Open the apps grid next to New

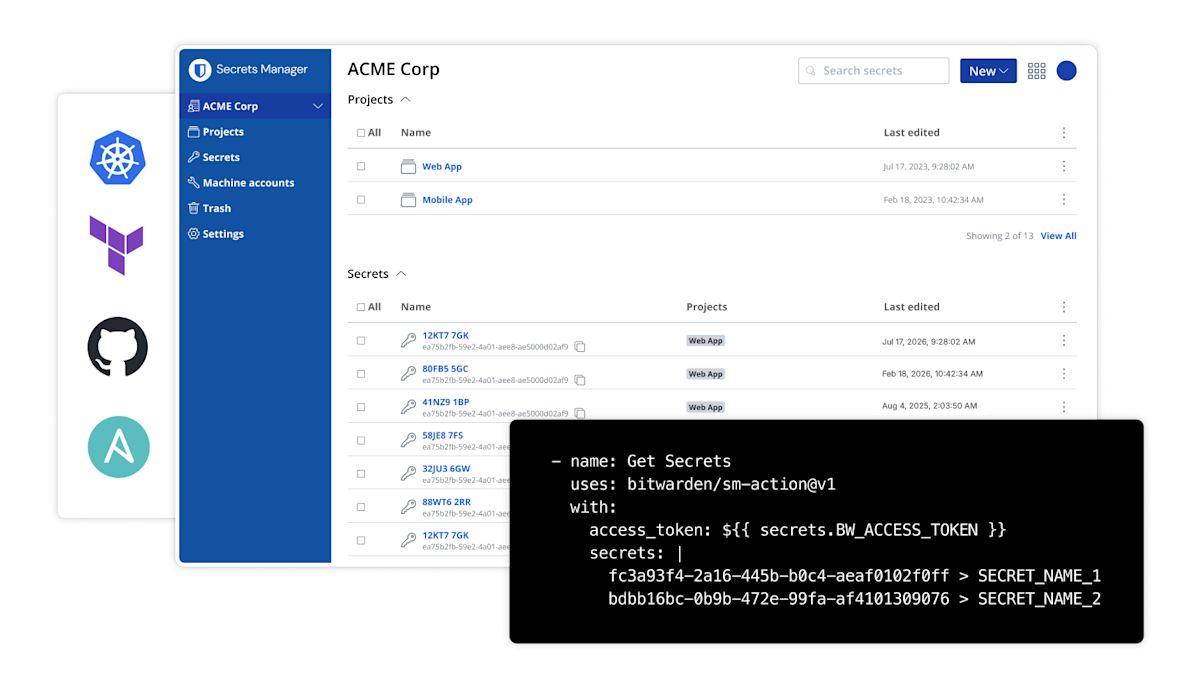1036,70
